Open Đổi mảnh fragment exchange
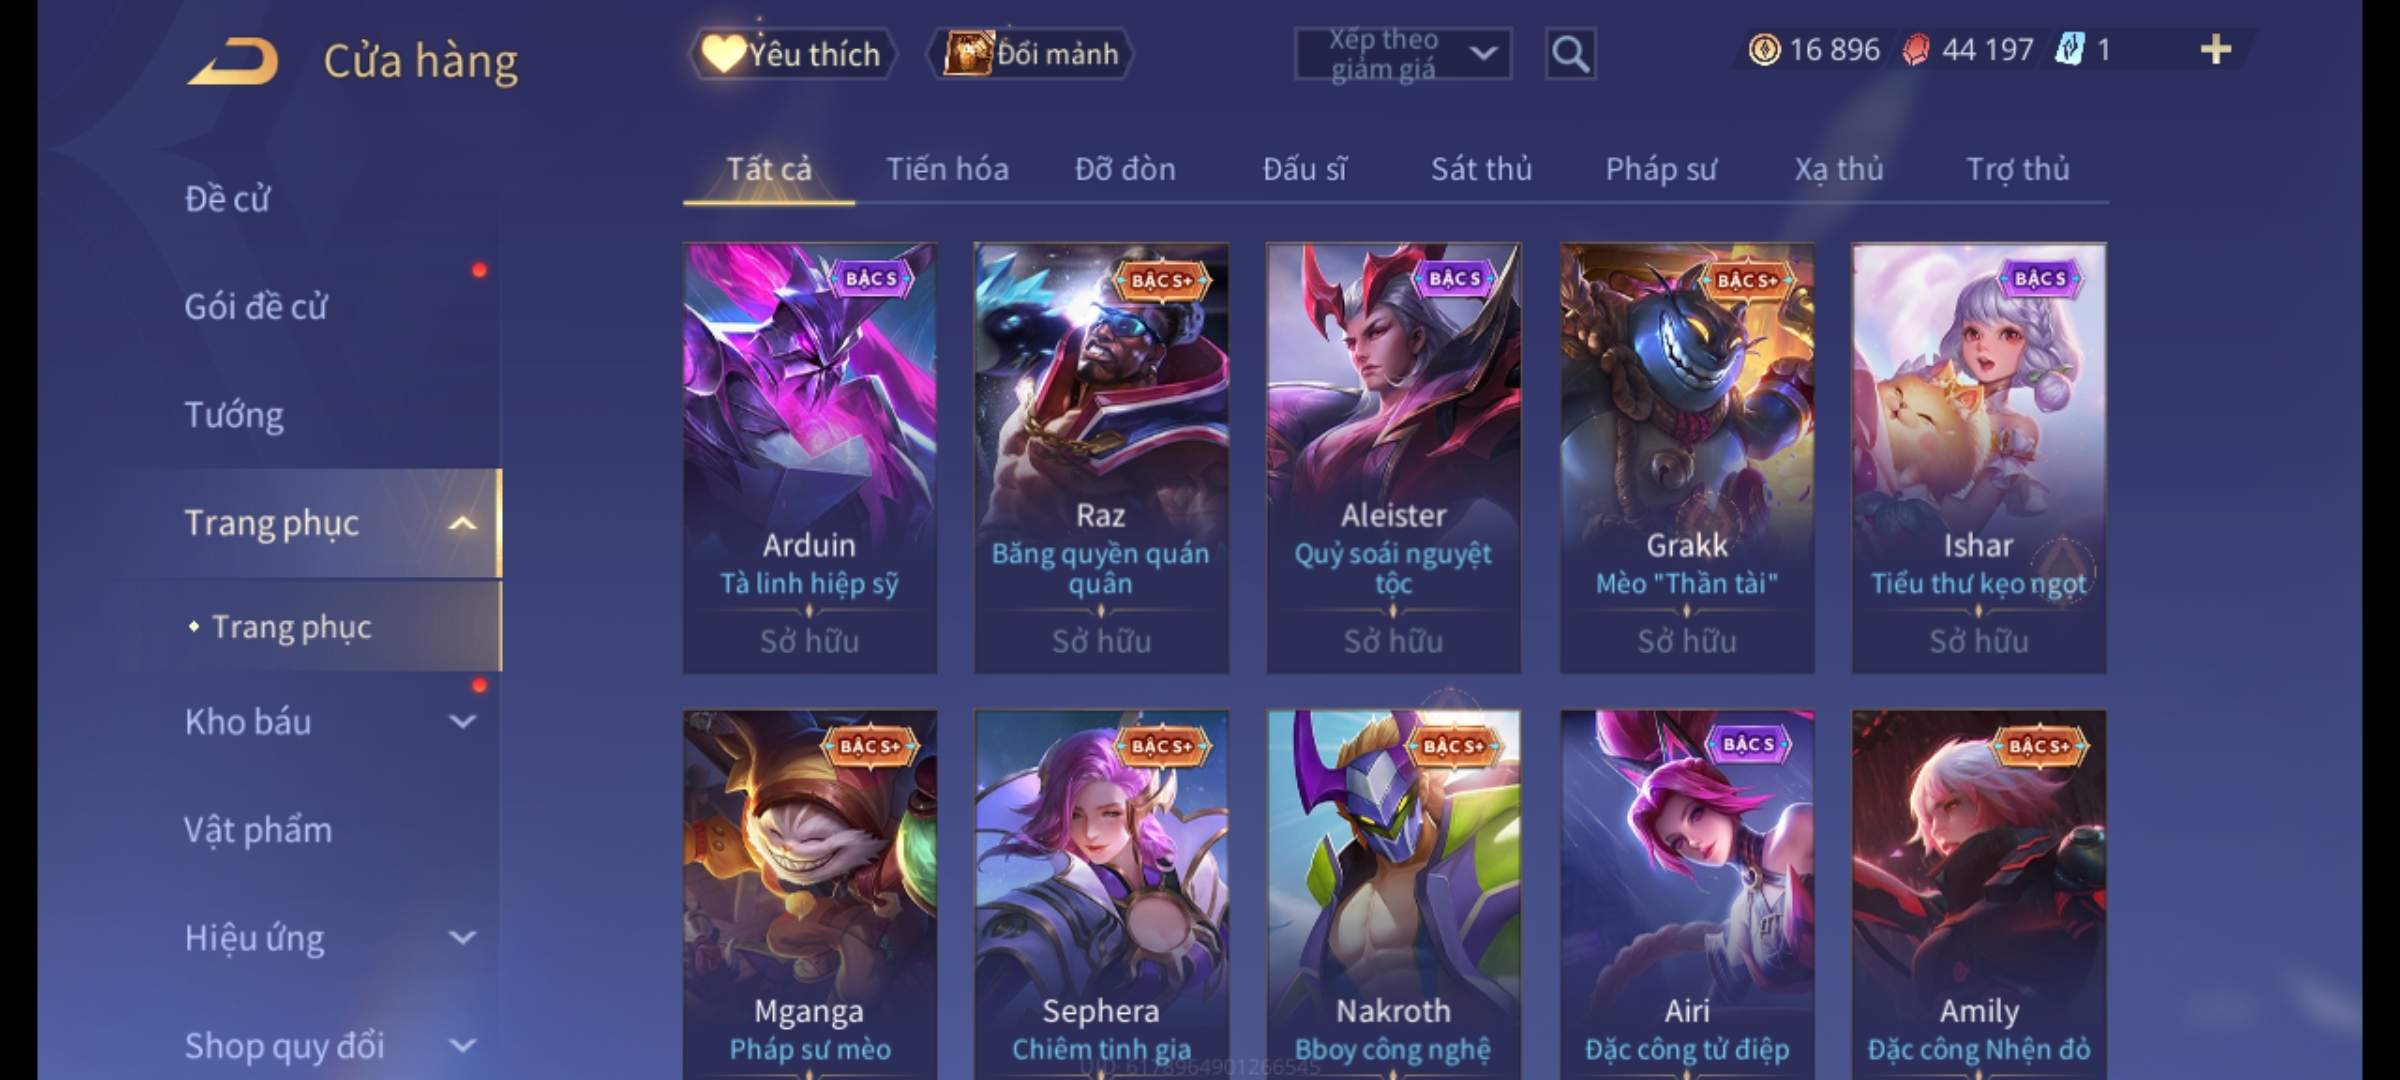The width and height of the screenshot is (2400, 1080). [1032, 54]
